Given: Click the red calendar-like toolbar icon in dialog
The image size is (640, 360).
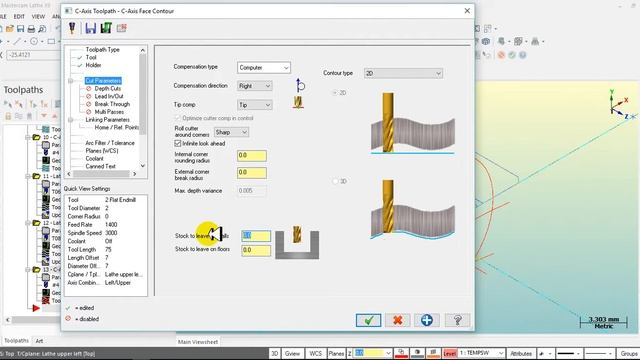Looking at the screenshot, I should (122, 28).
